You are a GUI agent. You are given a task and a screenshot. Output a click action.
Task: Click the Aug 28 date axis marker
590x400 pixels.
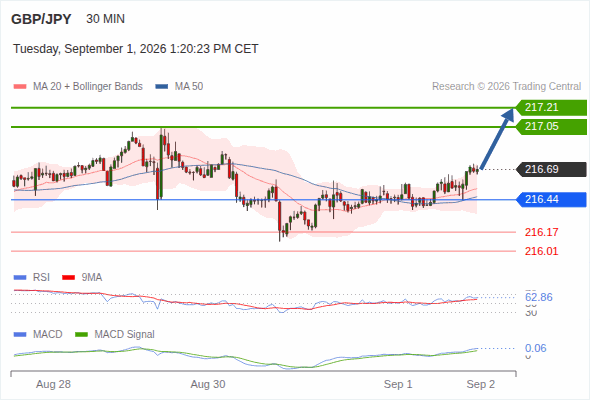[x=53, y=385]
